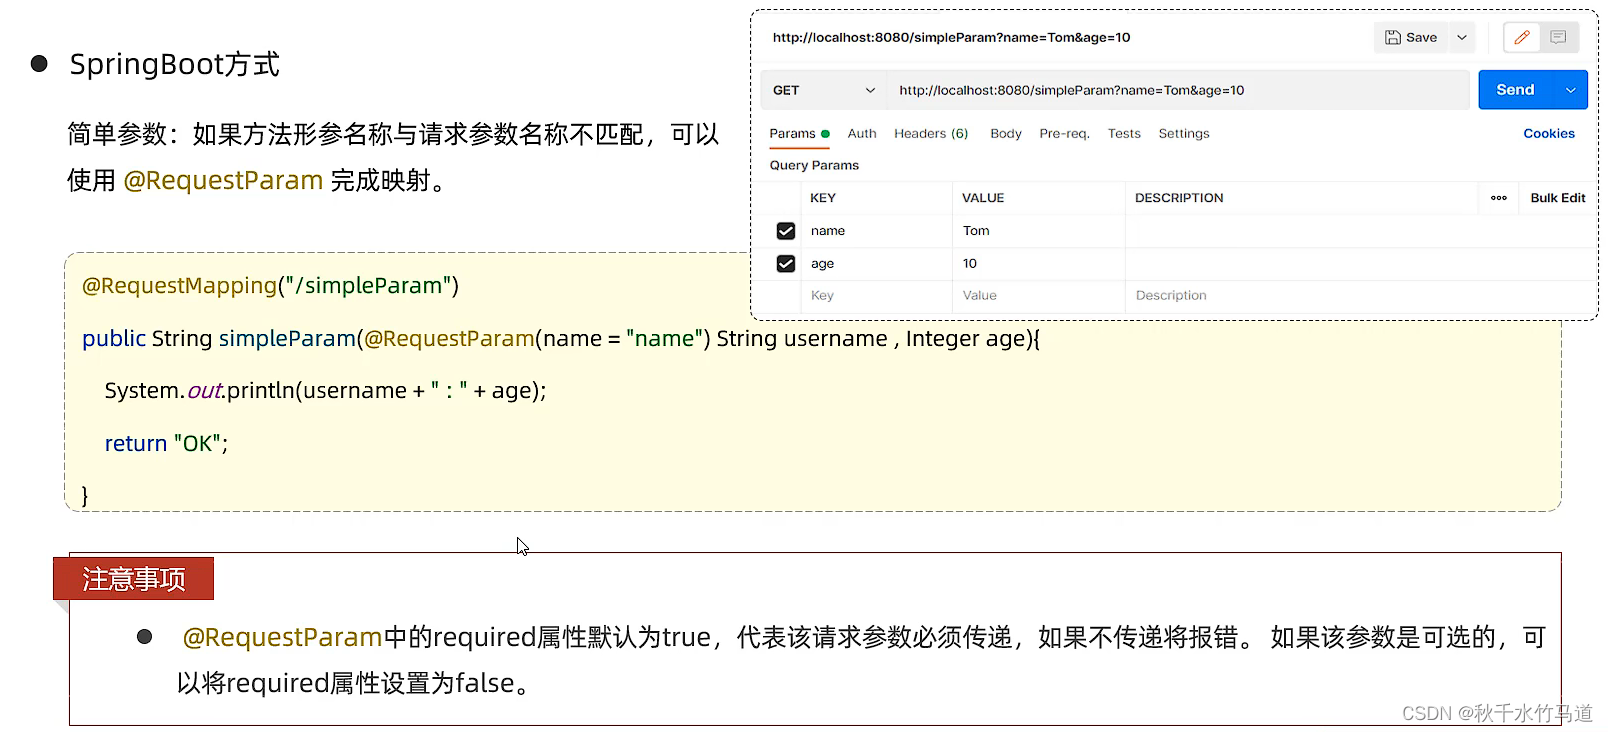Expand the Send options arrow

1570,90
